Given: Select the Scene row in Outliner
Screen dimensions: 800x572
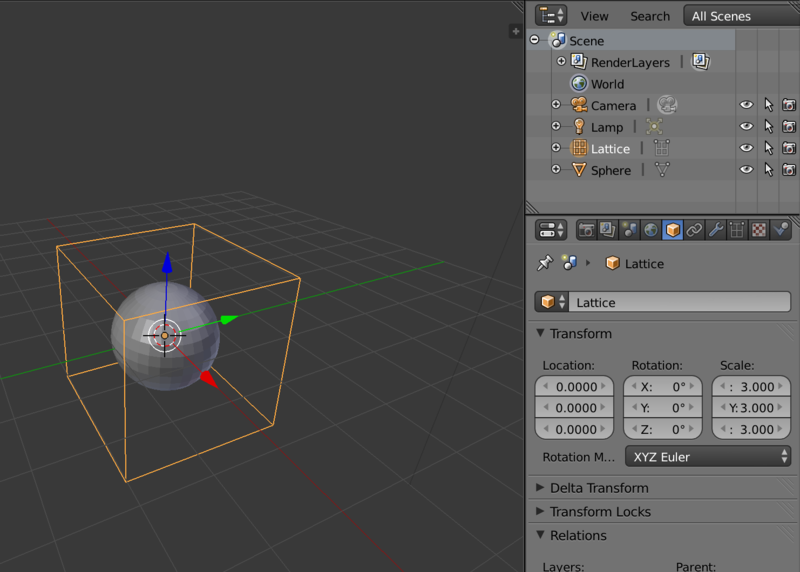Looking at the screenshot, I should click(x=631, y=40).
